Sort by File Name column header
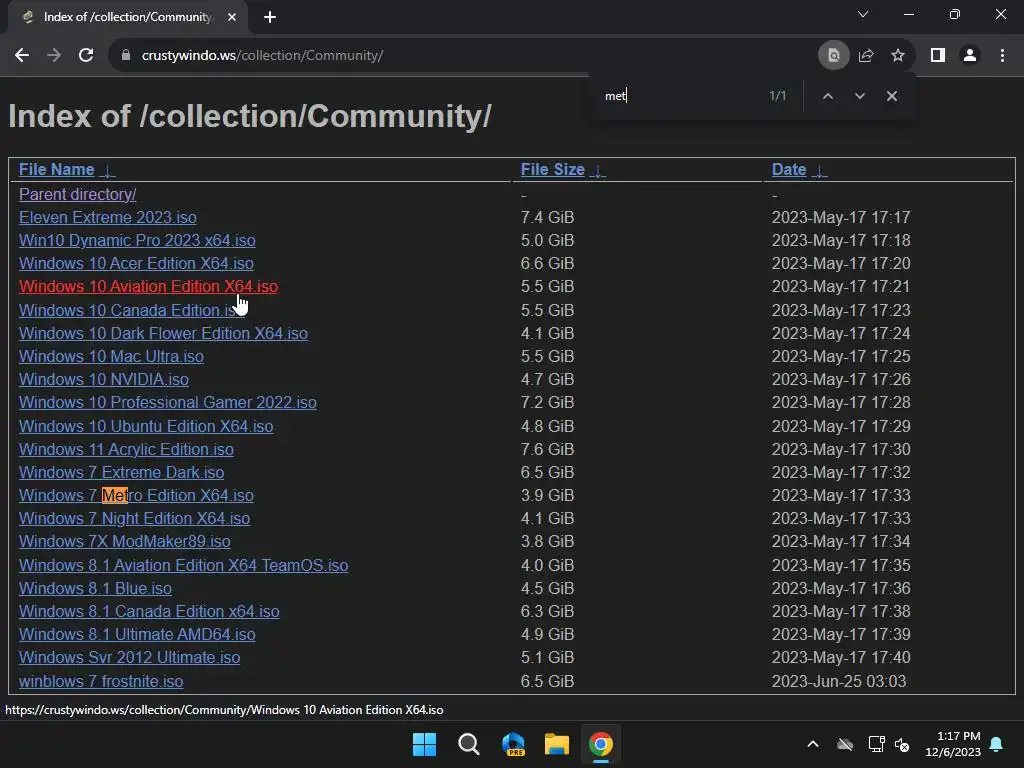This screenshot has width=1024, height=768. pos(56,170)
